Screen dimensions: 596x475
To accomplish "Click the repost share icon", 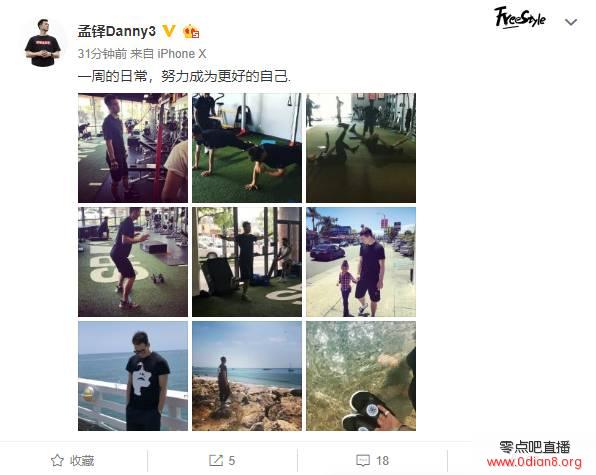I will (216, 461).
